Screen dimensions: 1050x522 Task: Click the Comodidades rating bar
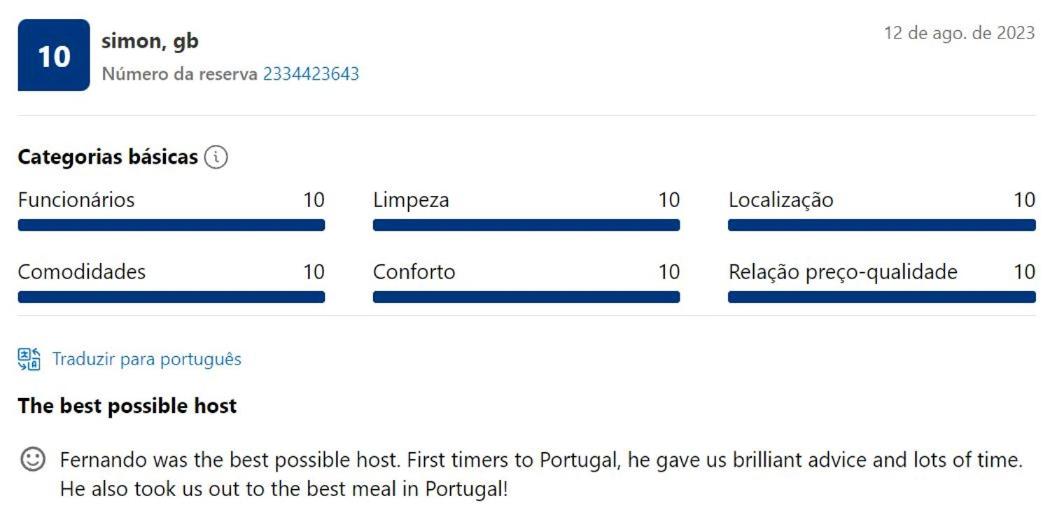click(x=171, y=296)
